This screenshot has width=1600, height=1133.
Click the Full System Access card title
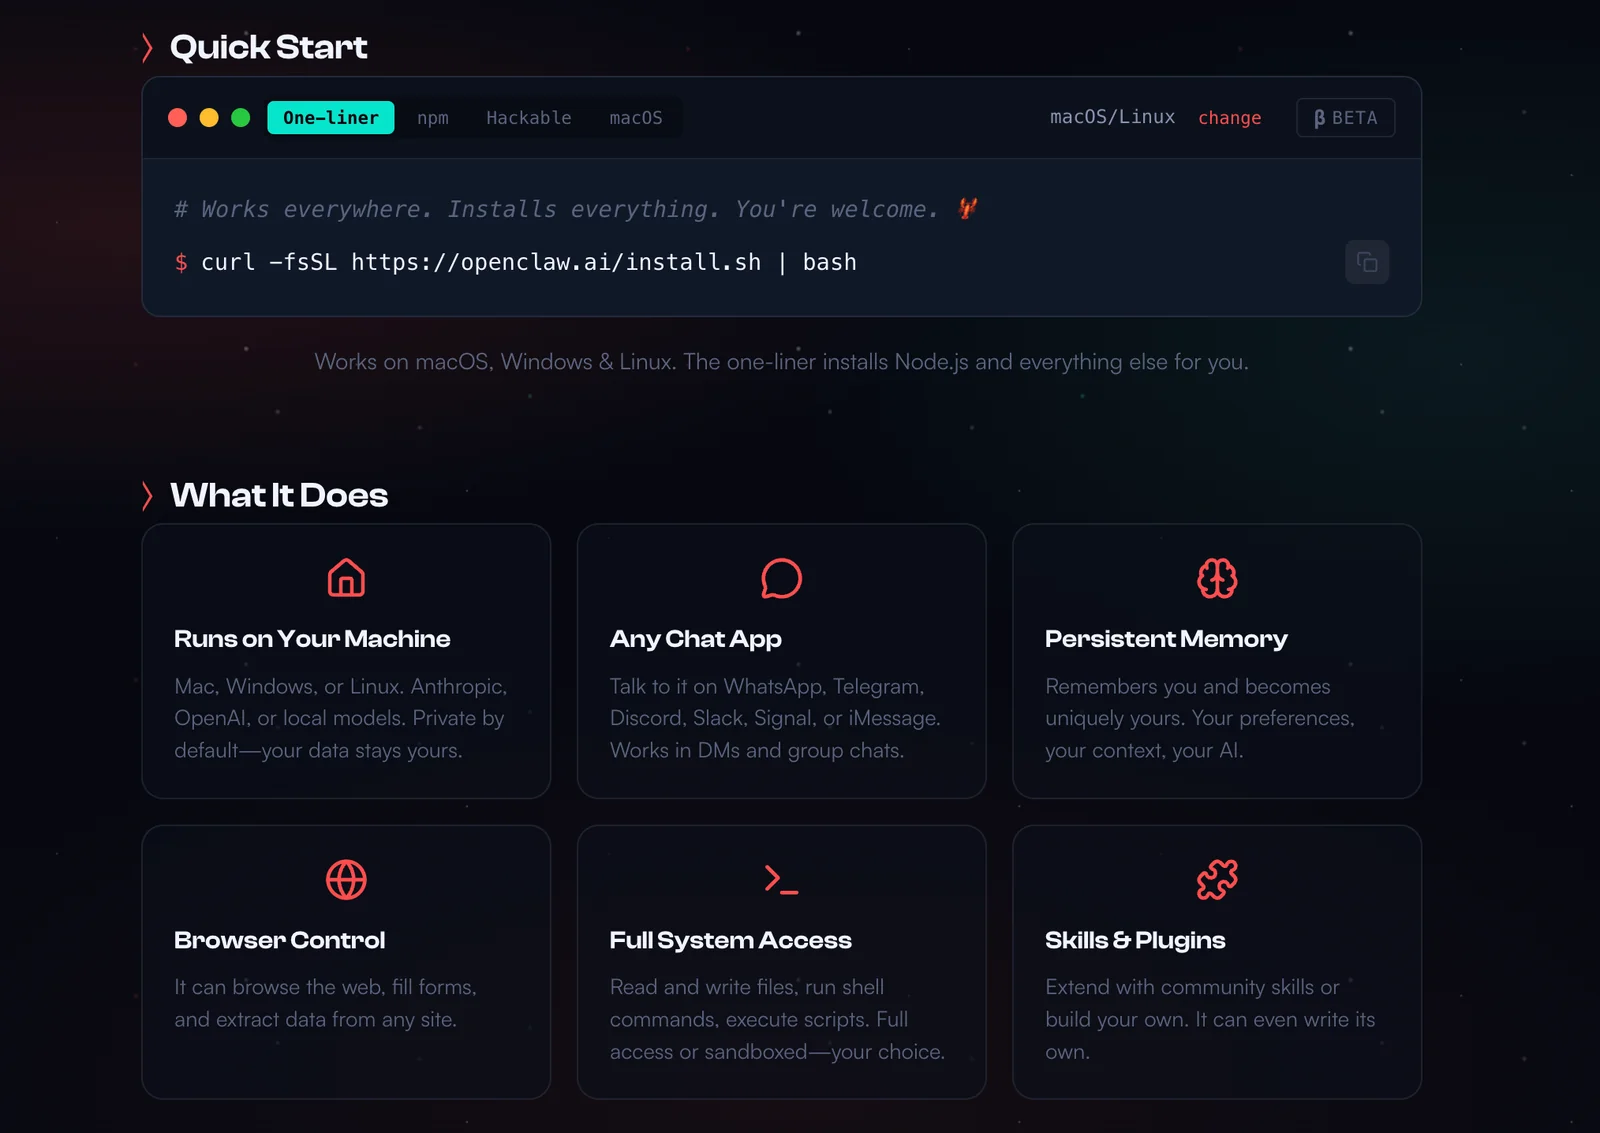[x=730, y=940]
